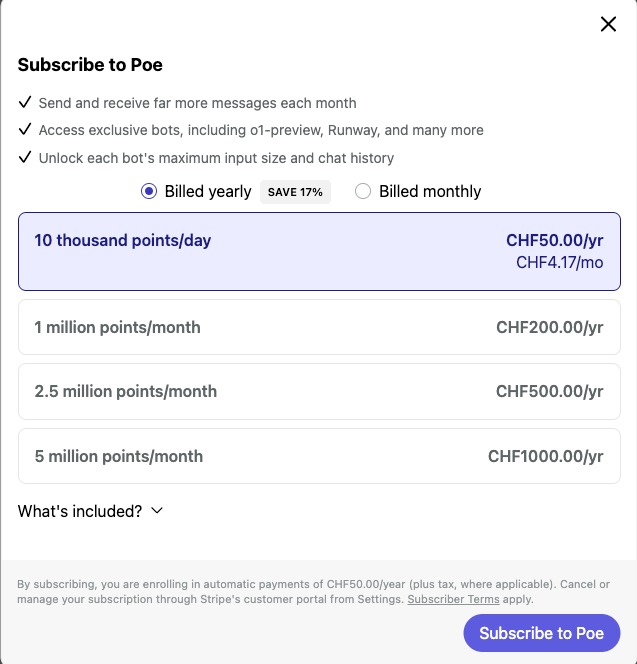Click the chevron arrow after "What's included?"
The width and height of the screenshot is (637, 664).
(156, 511)
